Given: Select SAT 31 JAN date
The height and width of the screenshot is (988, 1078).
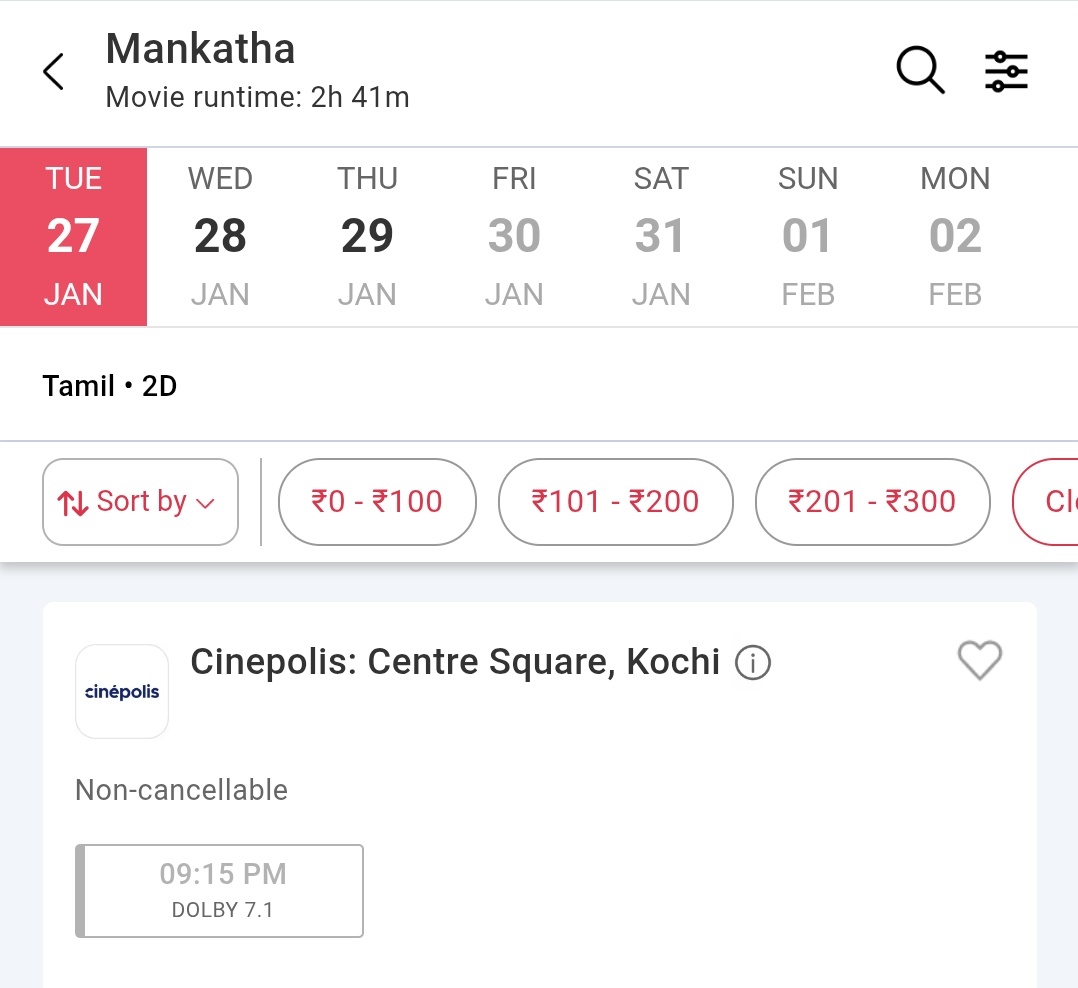Looking at the screenshot, I should 661,237.
